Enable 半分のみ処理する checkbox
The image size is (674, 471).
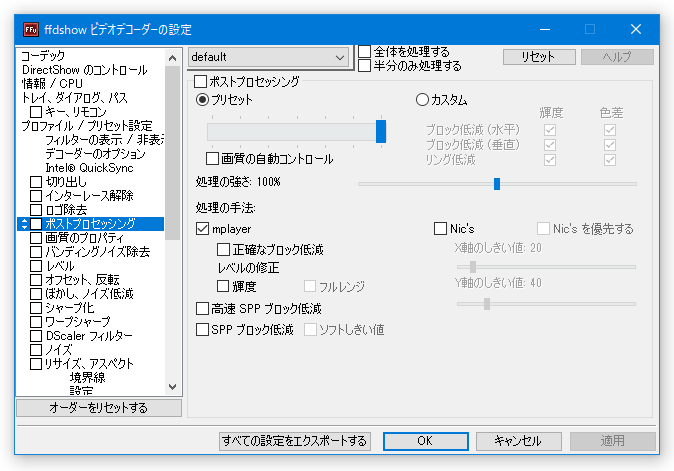(365, 66)
